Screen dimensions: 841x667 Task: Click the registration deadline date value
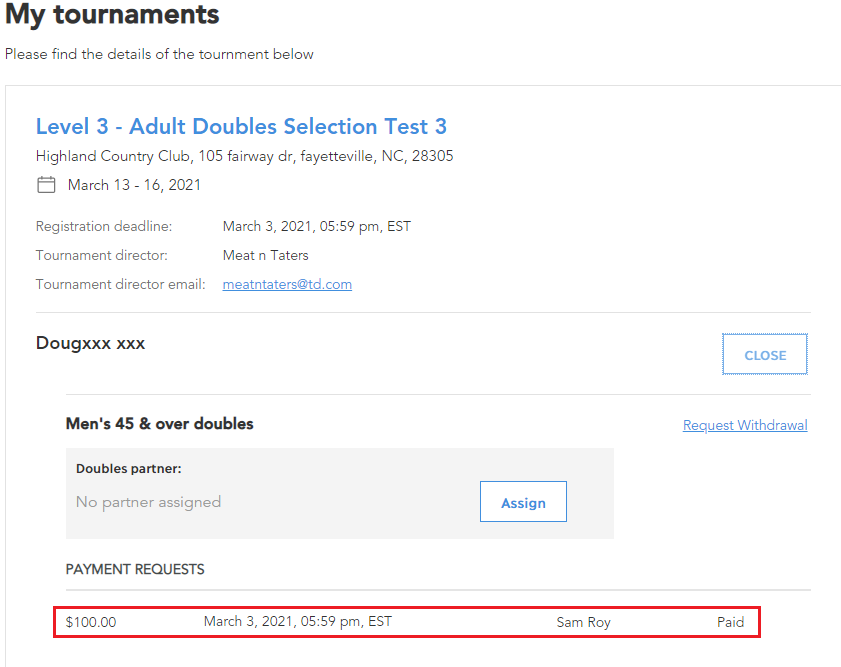coord(317,226)
